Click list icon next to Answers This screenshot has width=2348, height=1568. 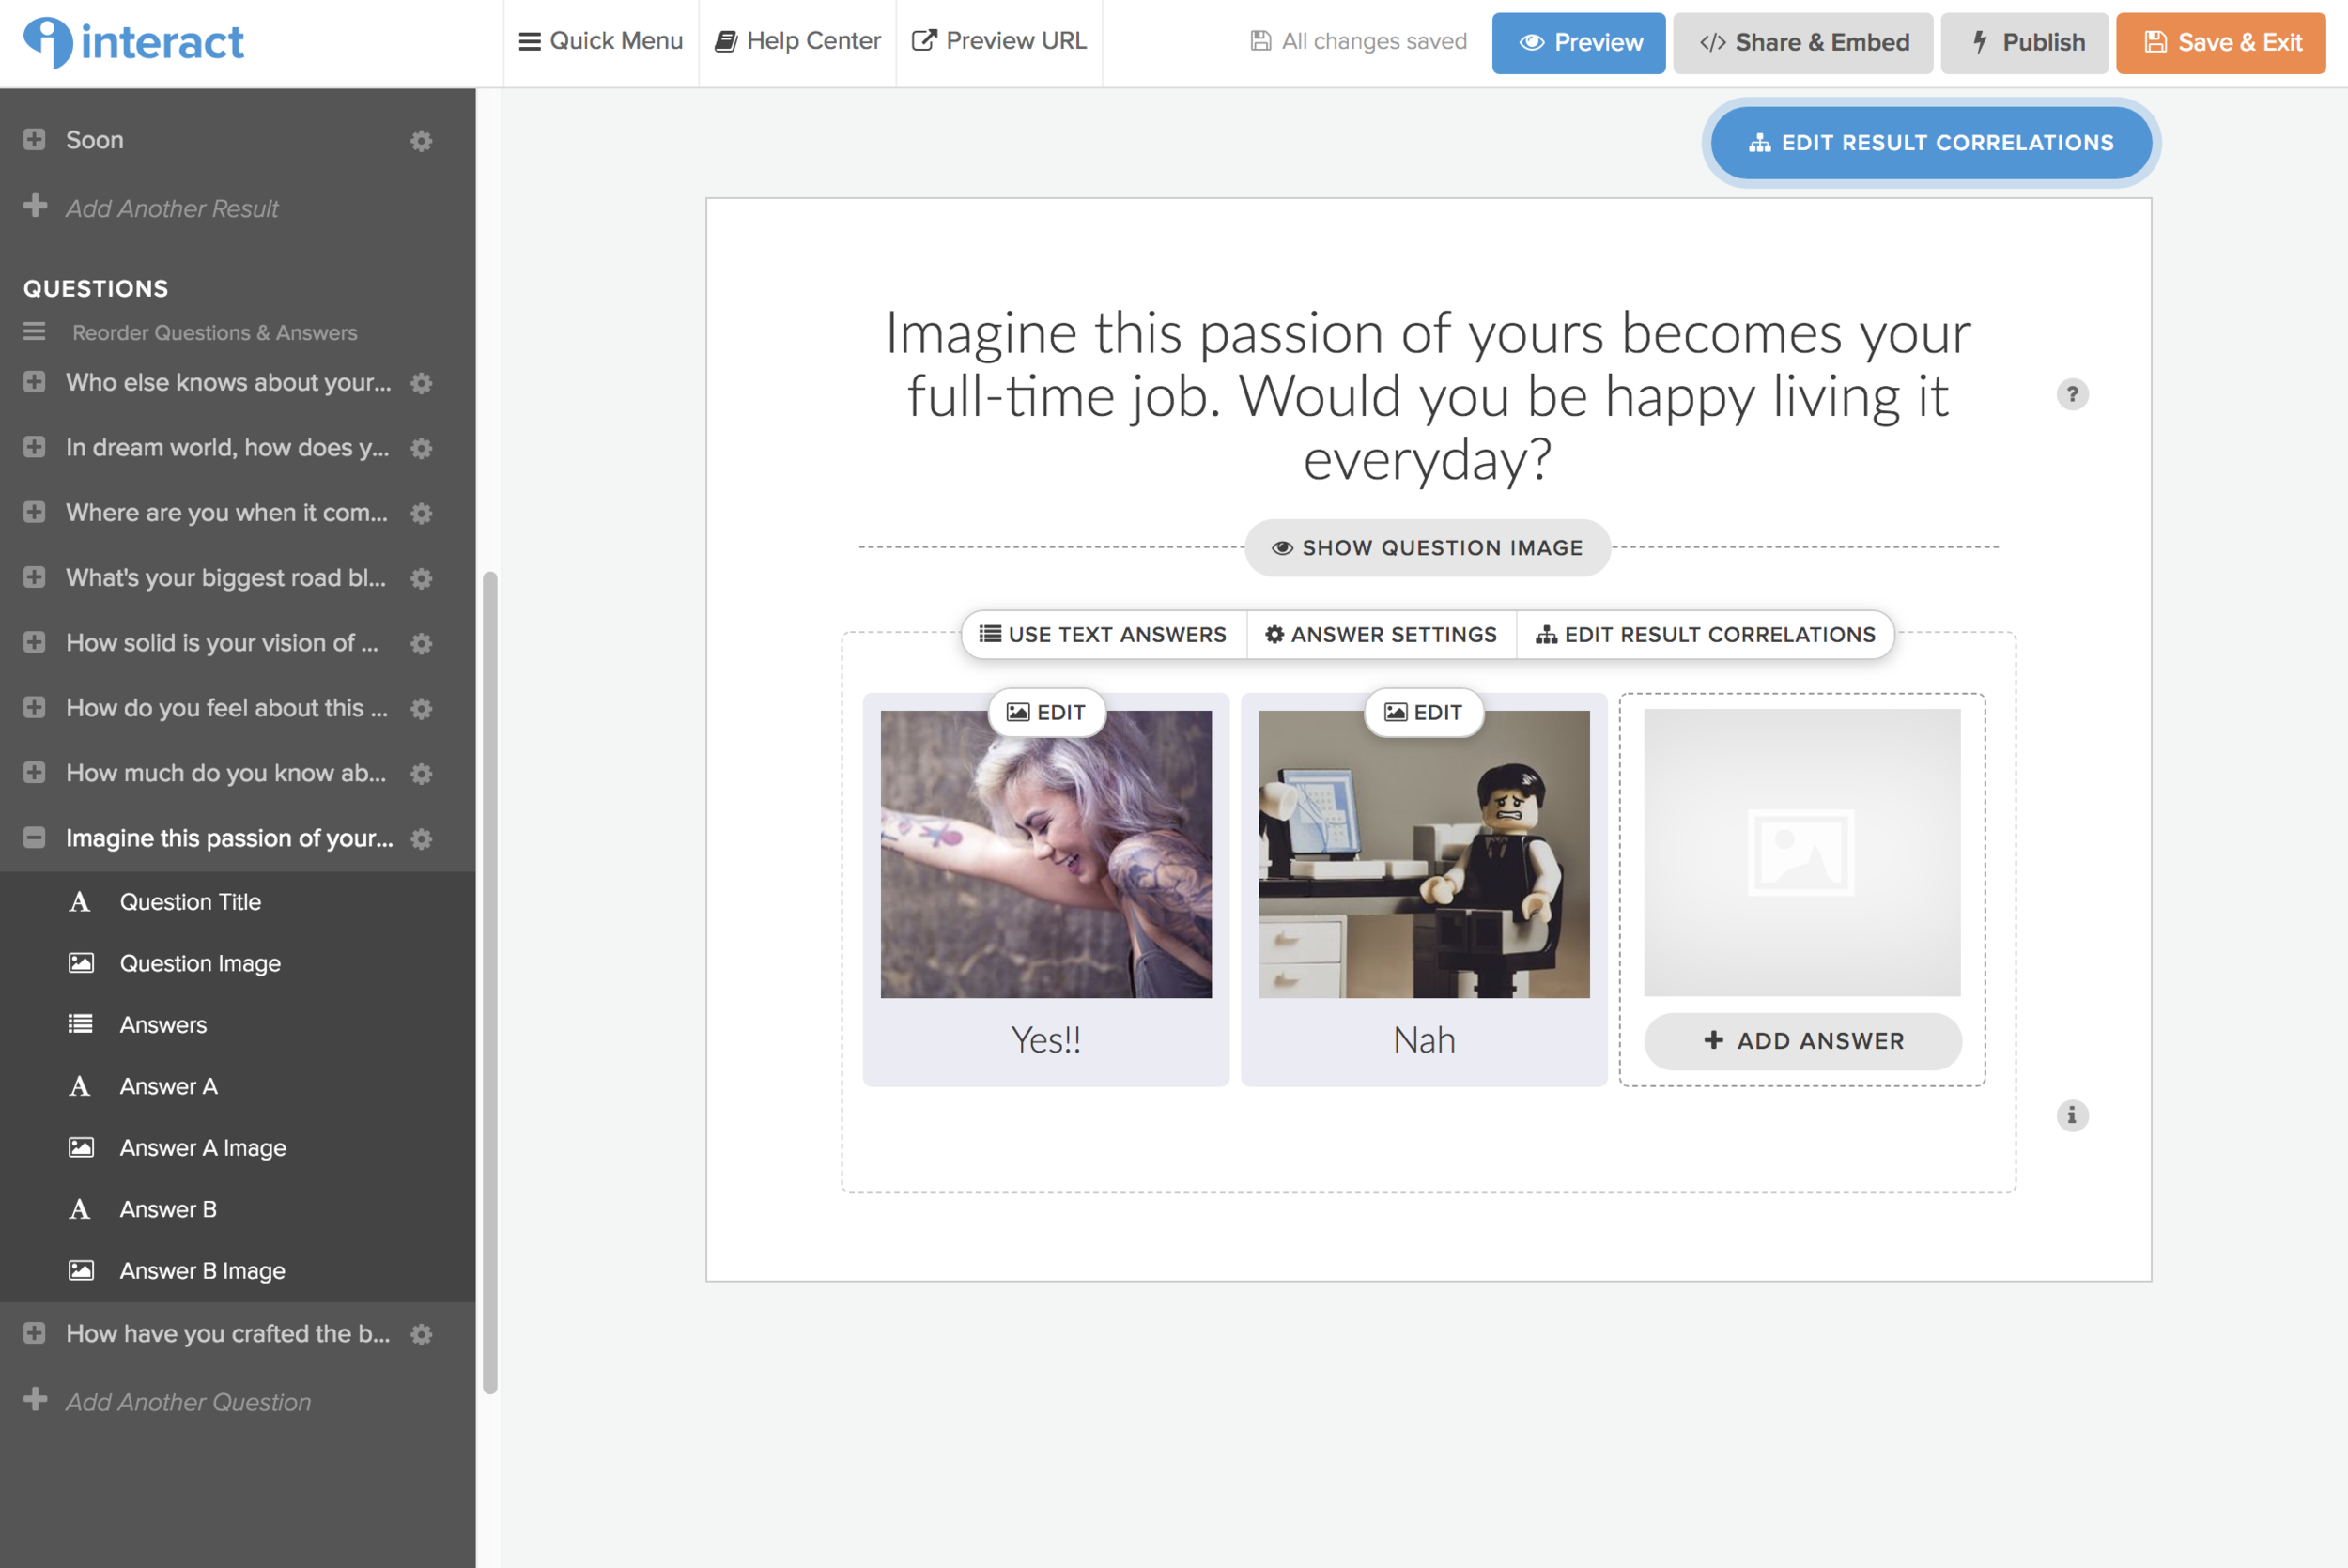pyautogui.click(x=80, y=1024)
